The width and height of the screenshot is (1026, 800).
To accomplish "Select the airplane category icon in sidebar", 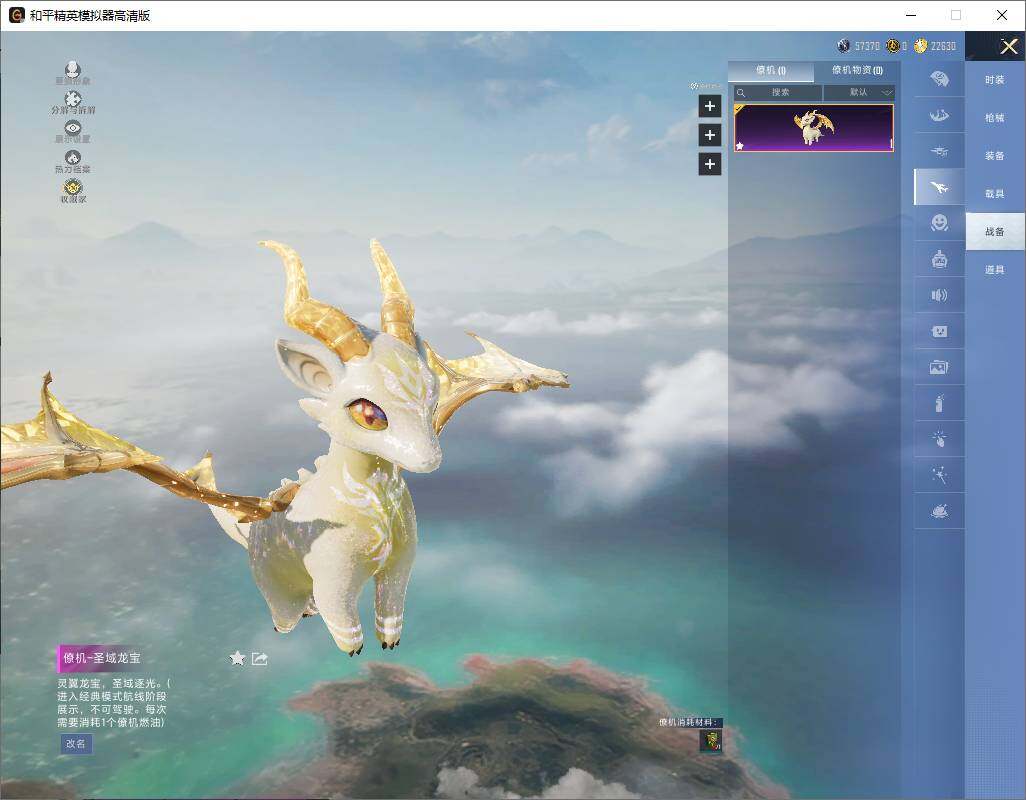I will tap(939, 187).
